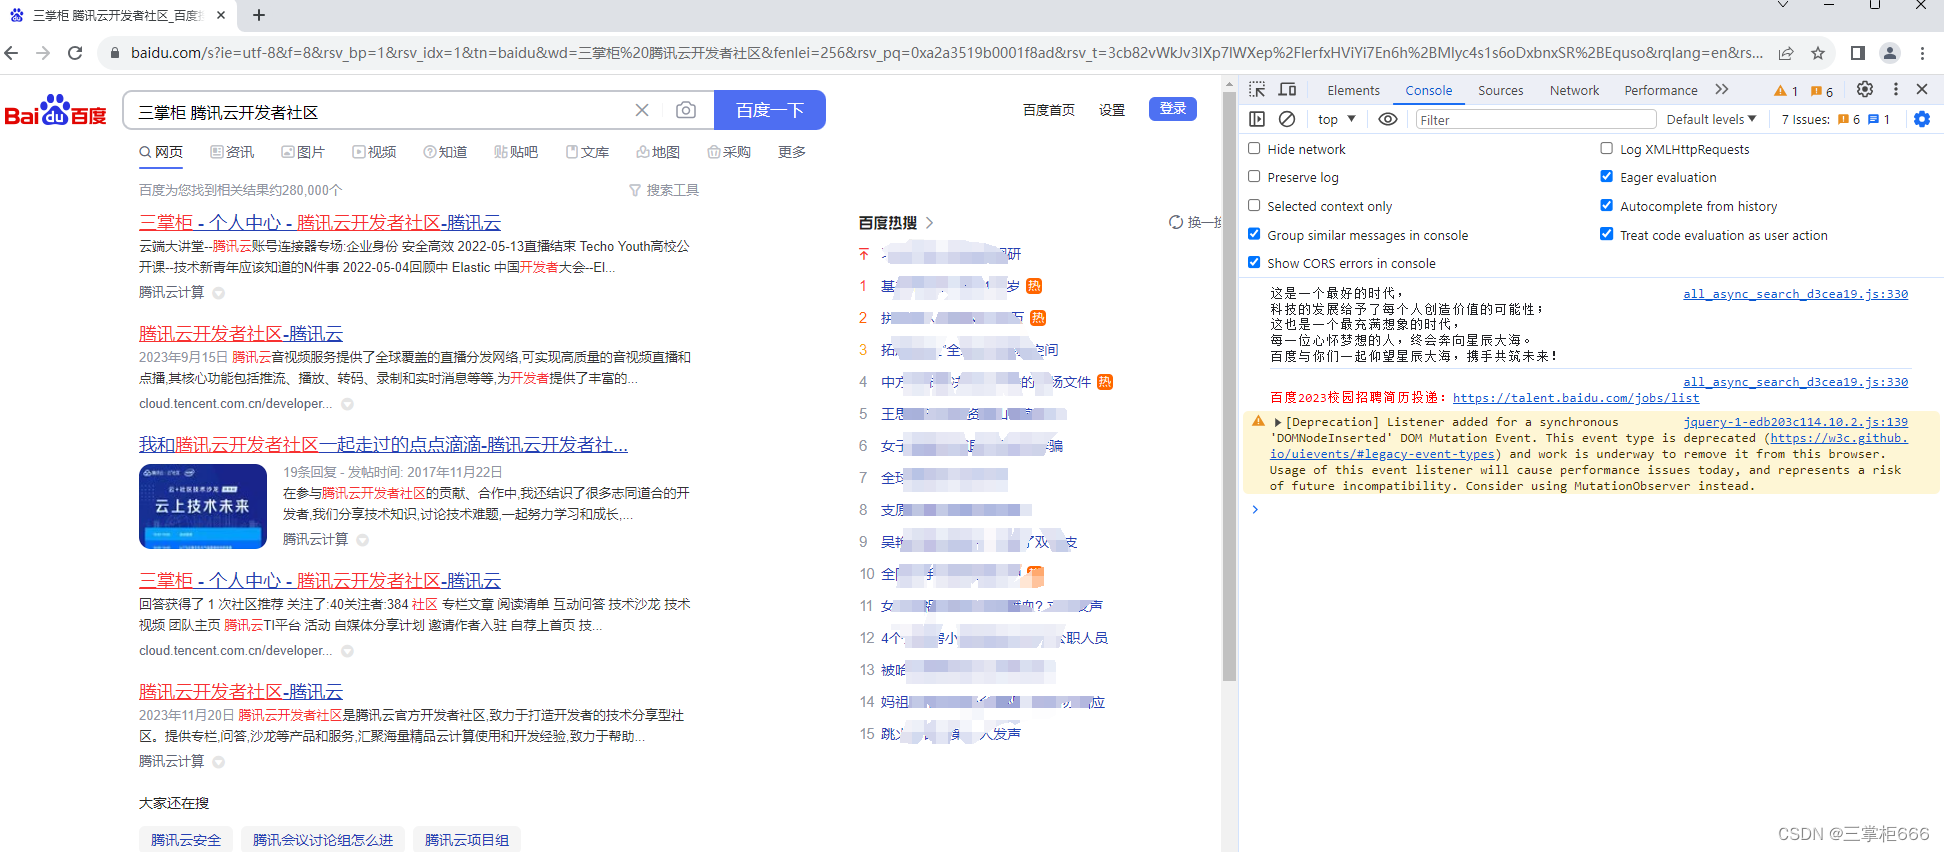Click the 云上技术未来 result thumbnail

[x=203, y=506]
